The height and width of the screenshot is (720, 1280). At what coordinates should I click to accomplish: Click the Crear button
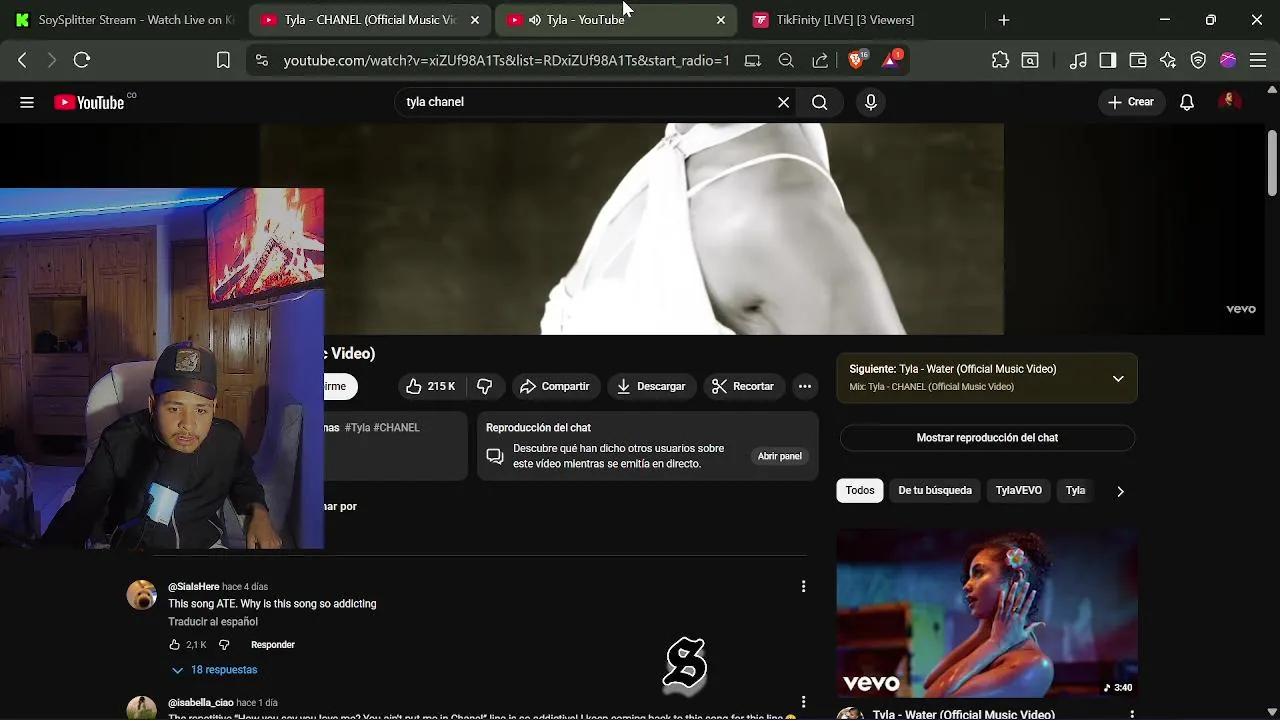point(1130,102)
